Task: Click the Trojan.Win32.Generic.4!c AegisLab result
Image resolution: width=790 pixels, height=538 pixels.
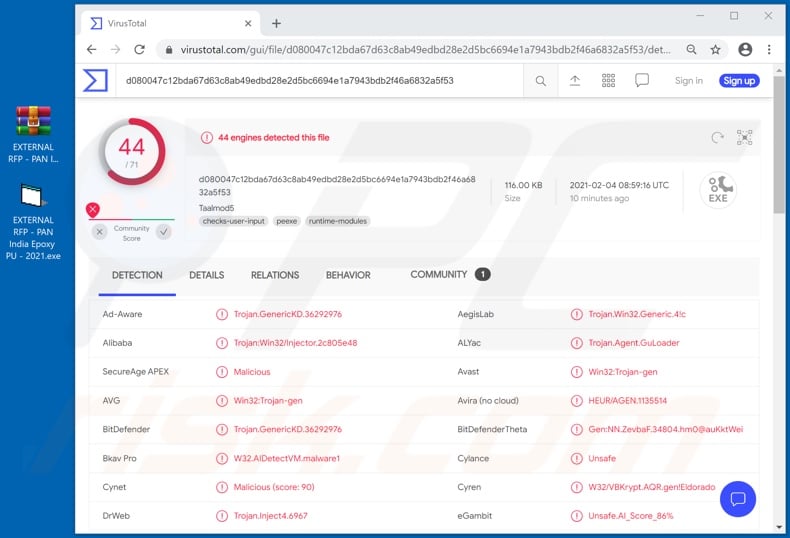Action: tap(637, 314)
